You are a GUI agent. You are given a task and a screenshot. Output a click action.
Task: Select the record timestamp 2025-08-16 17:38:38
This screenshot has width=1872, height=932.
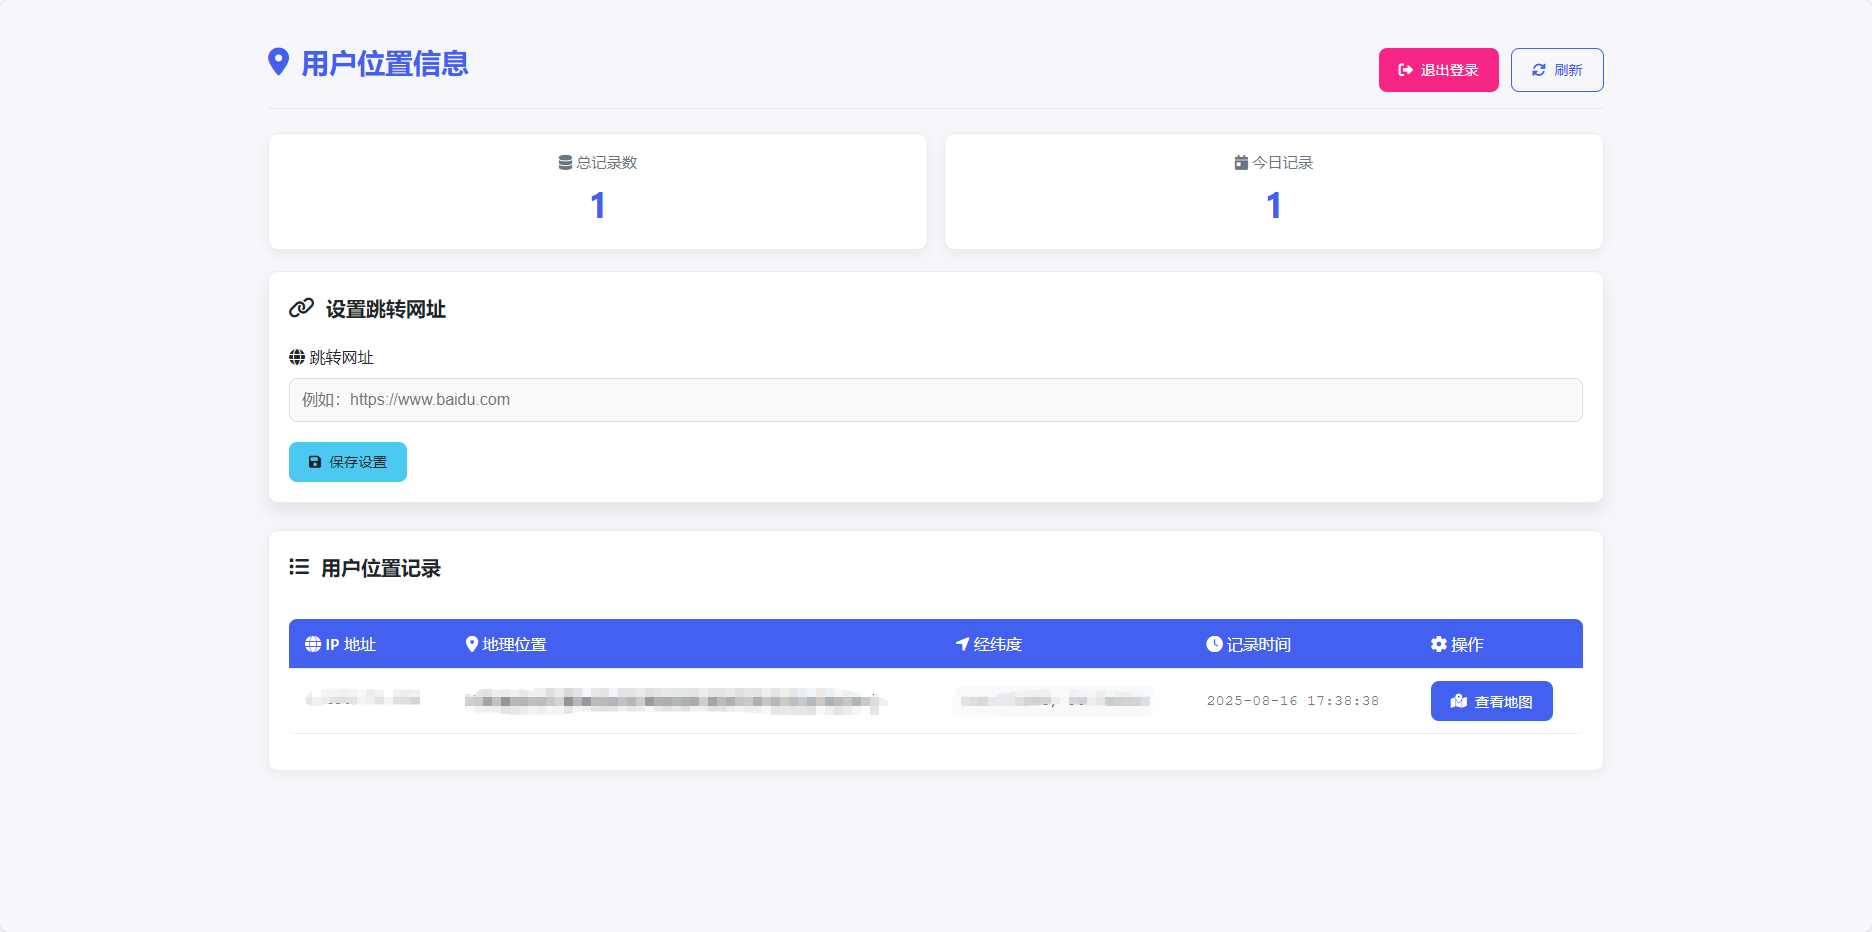click(x=1292, y=701)
